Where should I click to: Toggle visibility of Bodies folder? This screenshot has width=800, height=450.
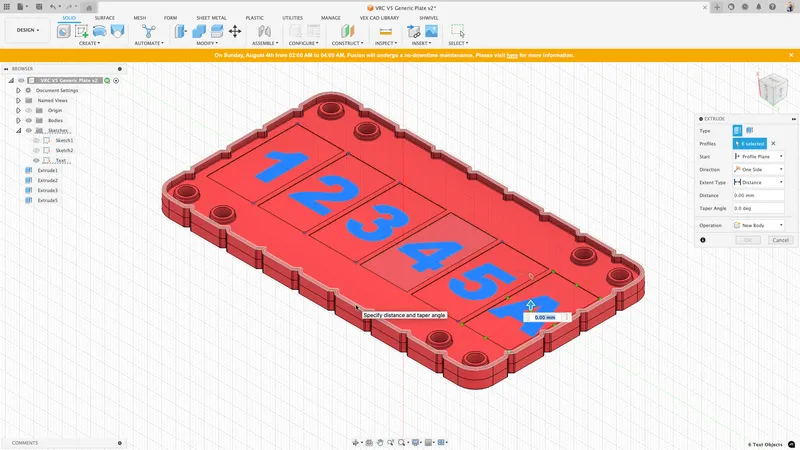(x=29, y=120)
